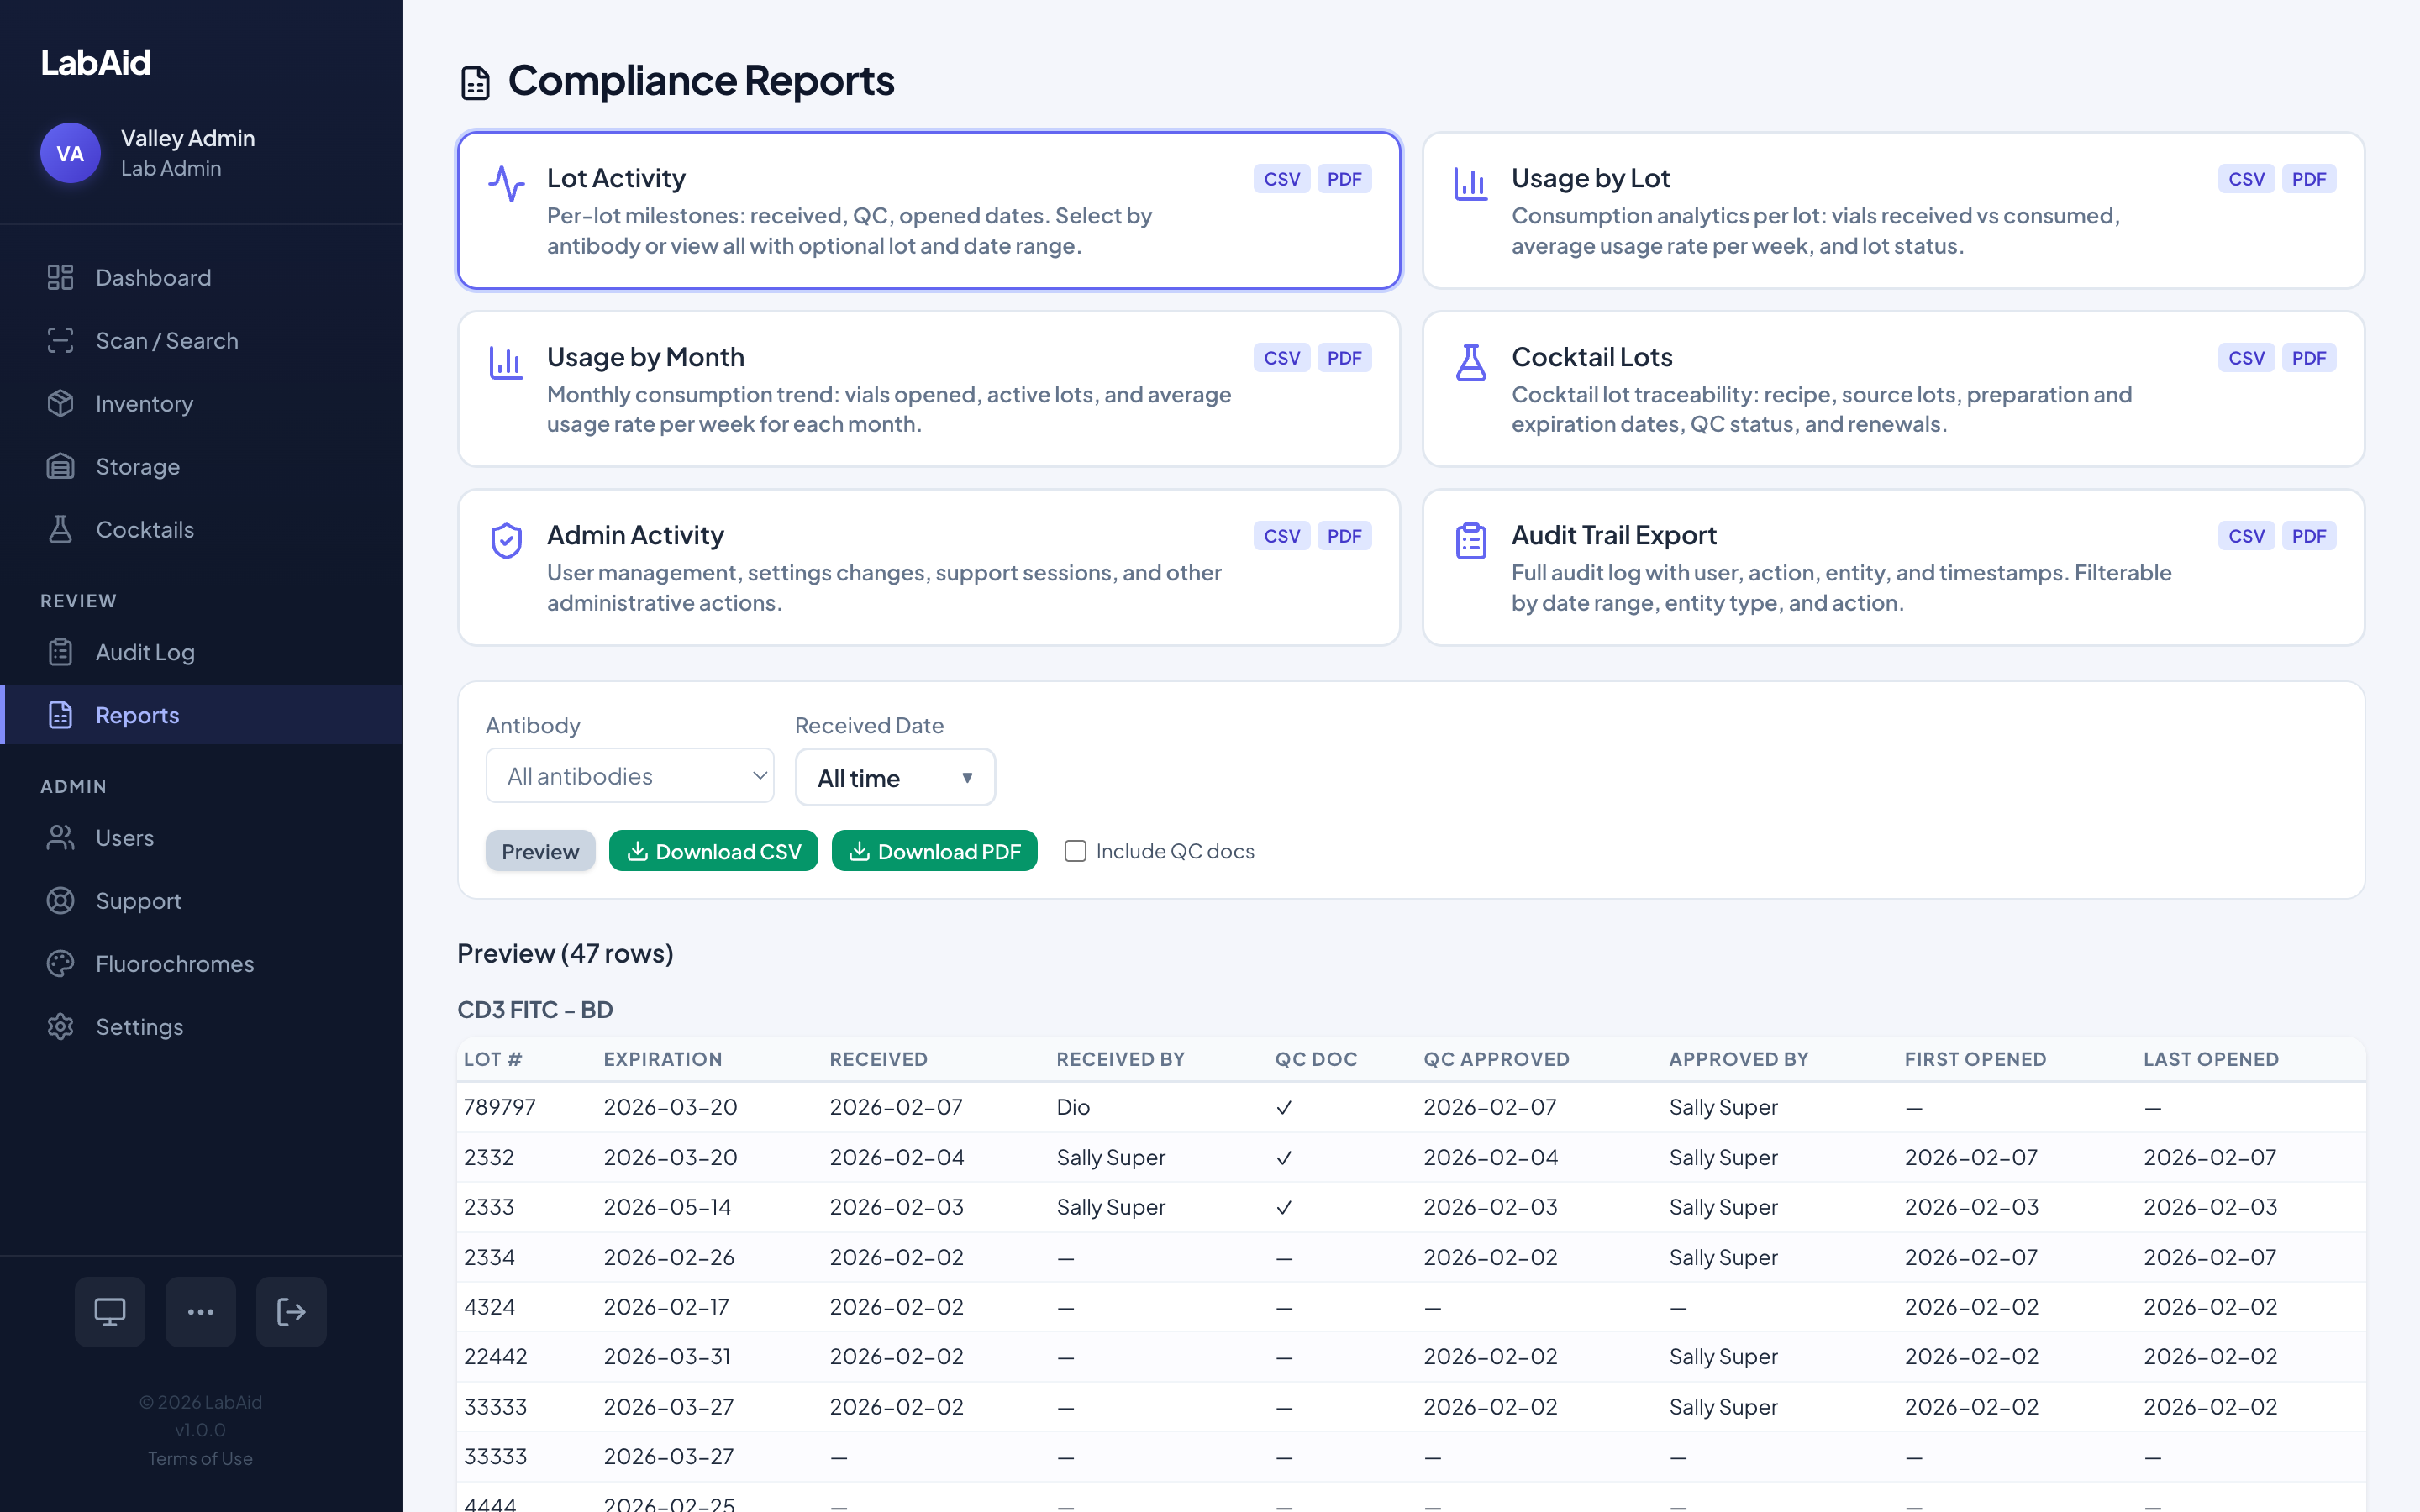
Task: Click the Settings gear icon
Action: tap(60, 1026)
